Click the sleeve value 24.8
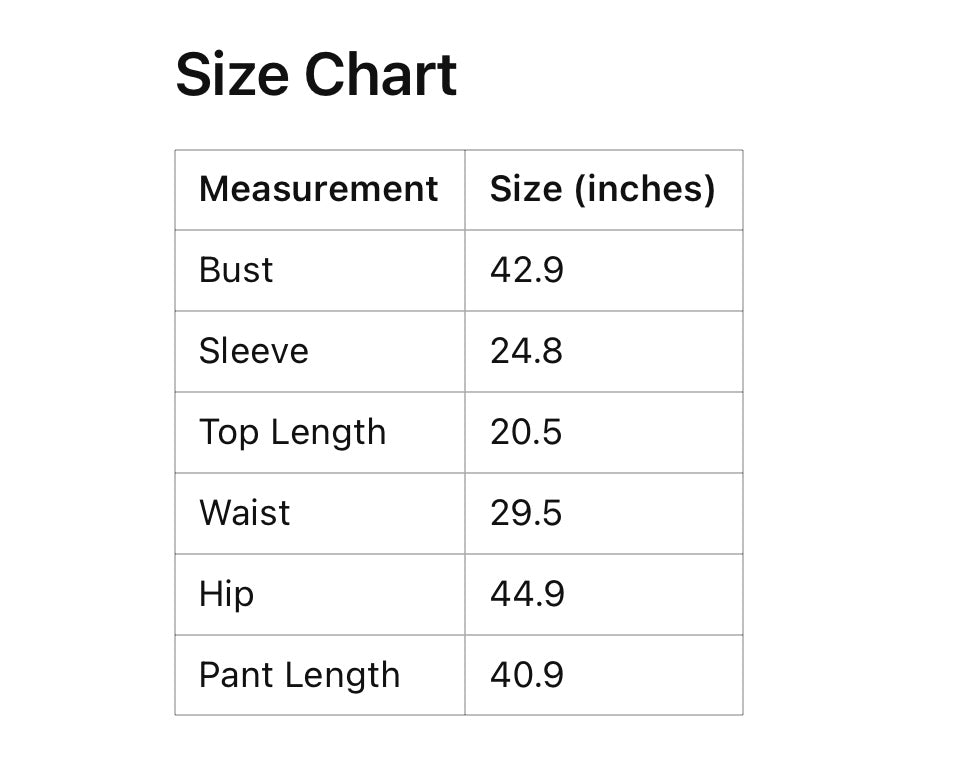Image resolution: width=970 pixels, height=778 pixels. point(527,351)
